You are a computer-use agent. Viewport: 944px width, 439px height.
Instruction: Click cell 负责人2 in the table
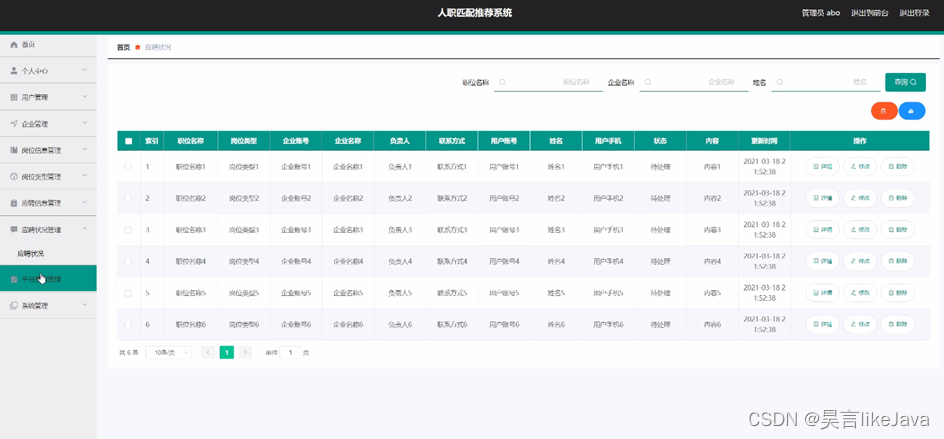click(400, 198)
